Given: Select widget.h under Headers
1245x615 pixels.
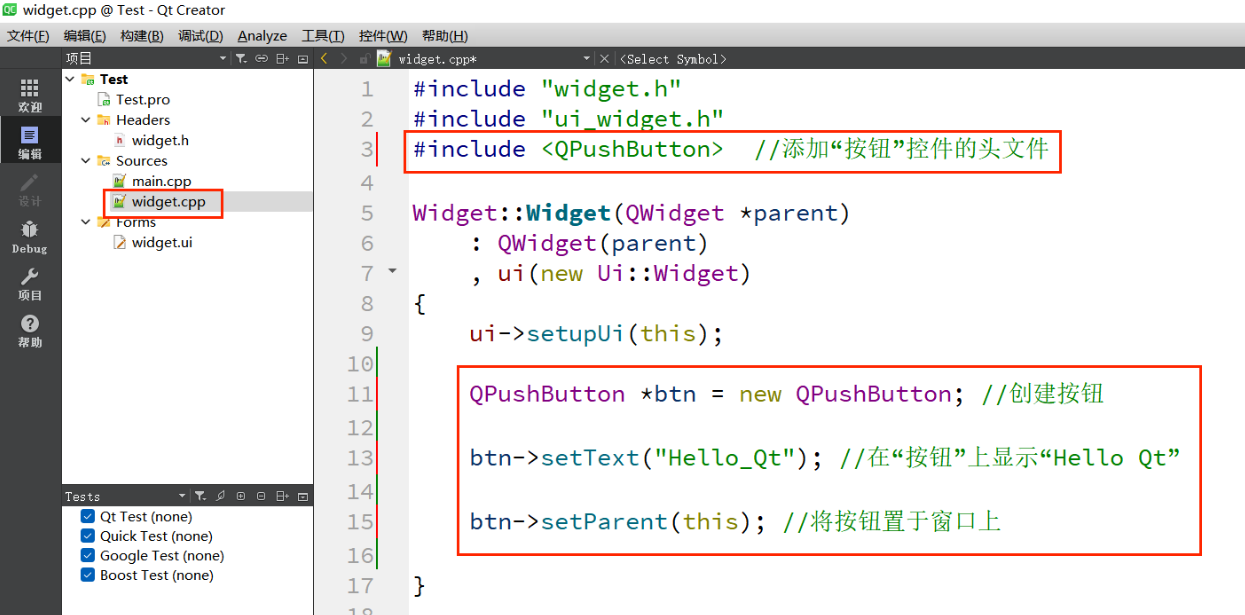Looking at the screenshot, I should (x=160, y=141).
